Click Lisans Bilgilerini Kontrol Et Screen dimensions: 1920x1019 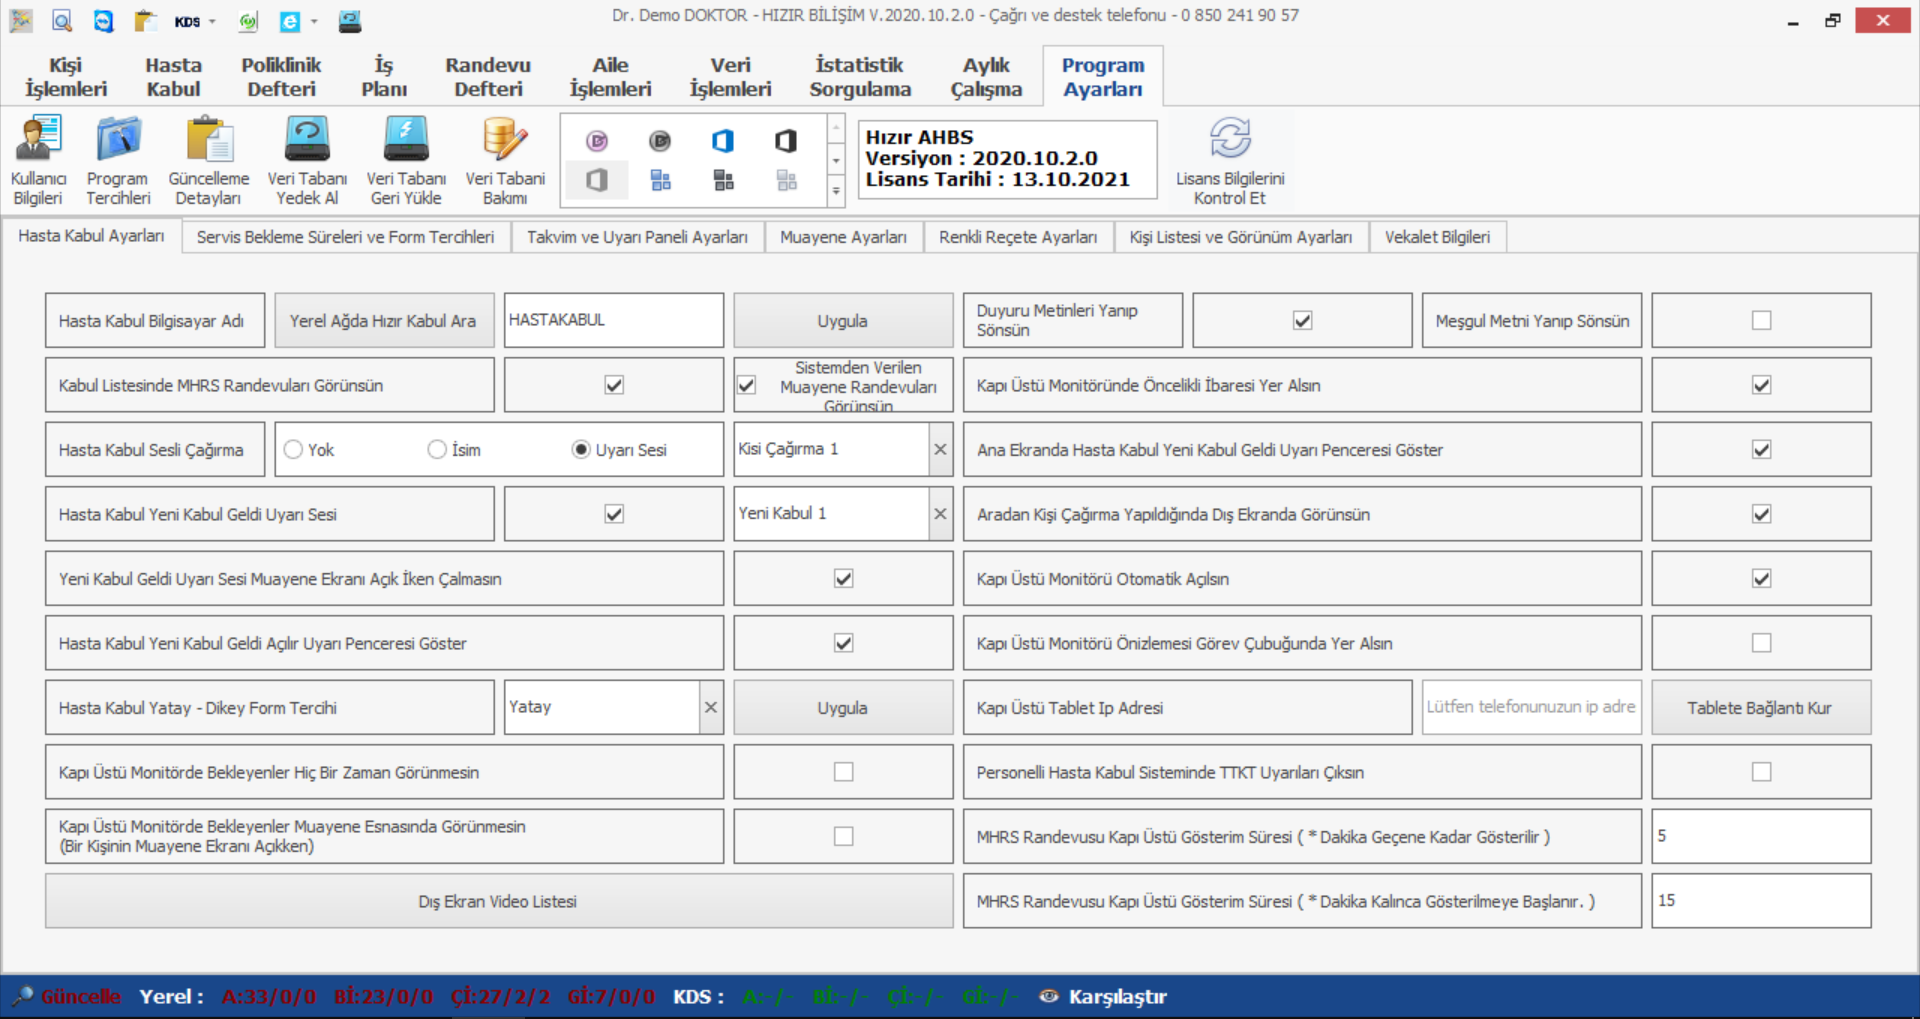pyautogui.click(x=1230, y=160)
